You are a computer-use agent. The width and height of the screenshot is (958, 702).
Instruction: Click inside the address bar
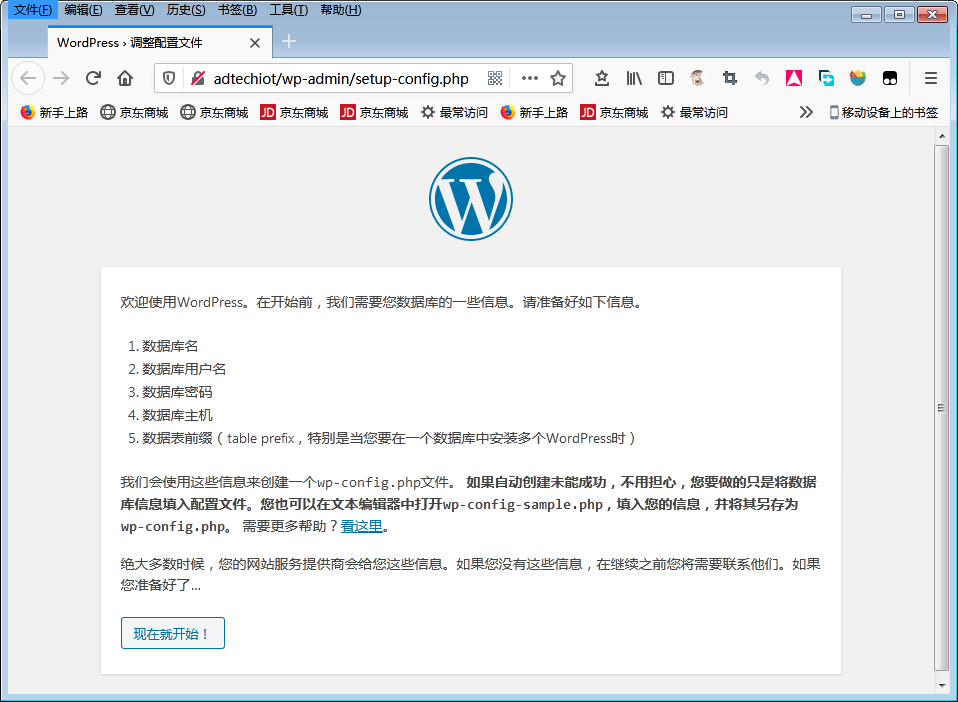350,77
